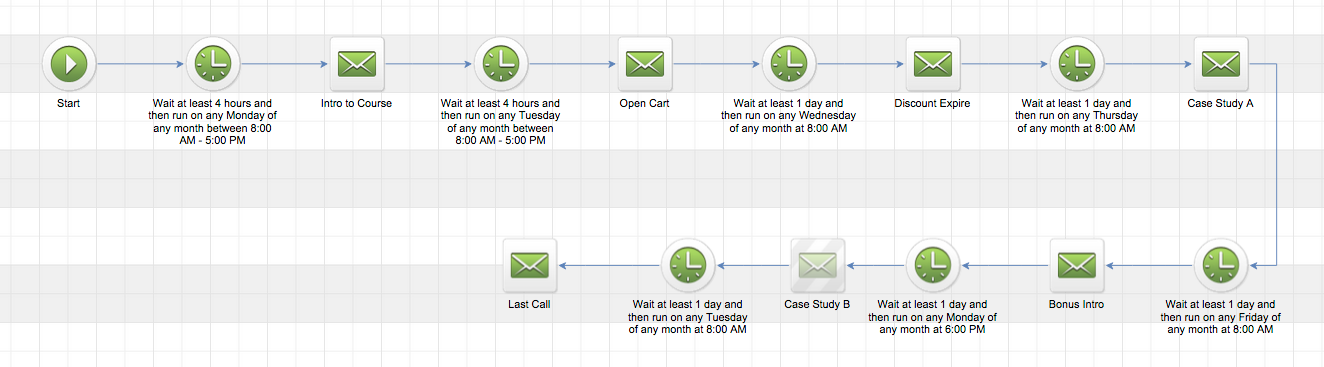The image size is (1324, 367).
Task: Select the Thursday 8:00 AM wait timer
Action: pos(1077,64)
